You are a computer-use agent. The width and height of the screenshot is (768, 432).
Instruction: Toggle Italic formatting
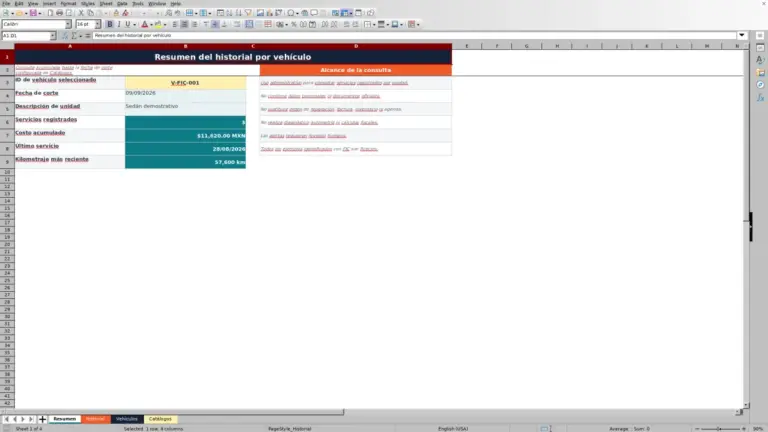click(x=119, y=24)
